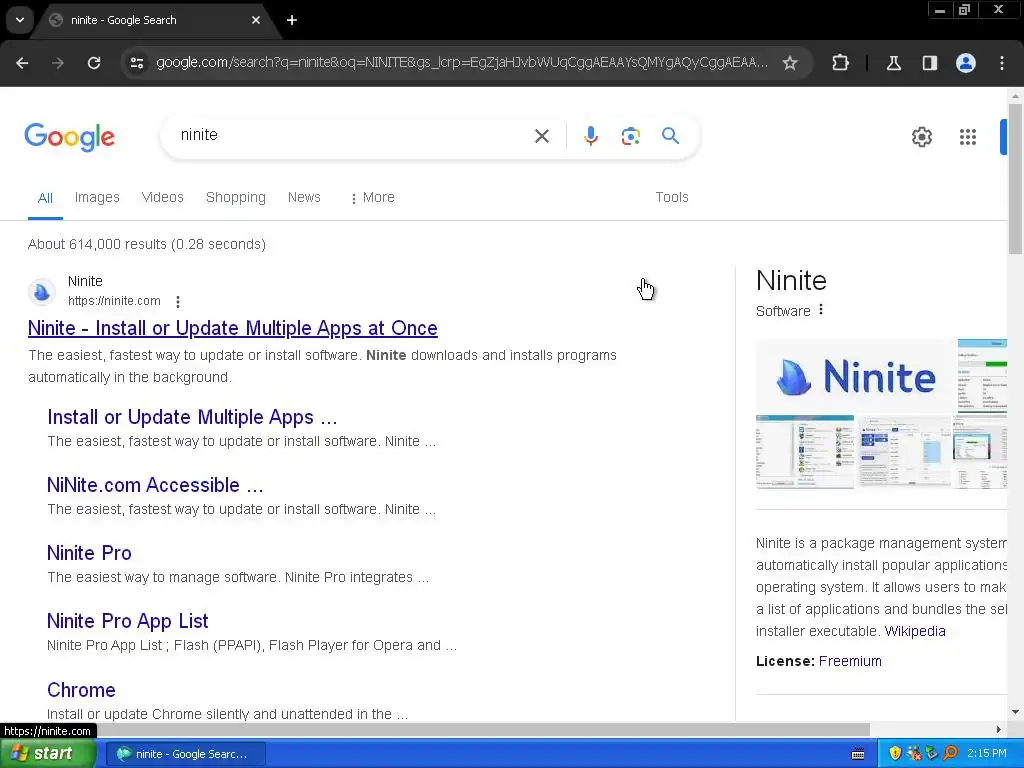
Task: Switch to the Images tab
Action: (97, 197)
